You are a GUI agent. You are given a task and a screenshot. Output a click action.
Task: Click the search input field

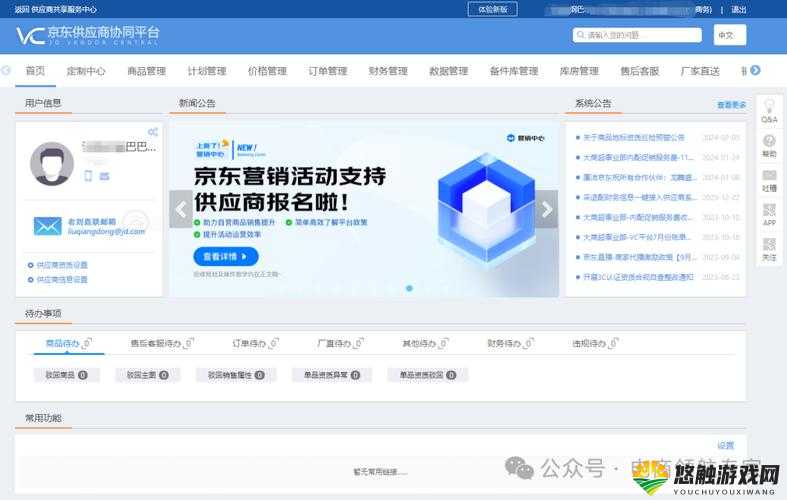(x=637, y=35)
